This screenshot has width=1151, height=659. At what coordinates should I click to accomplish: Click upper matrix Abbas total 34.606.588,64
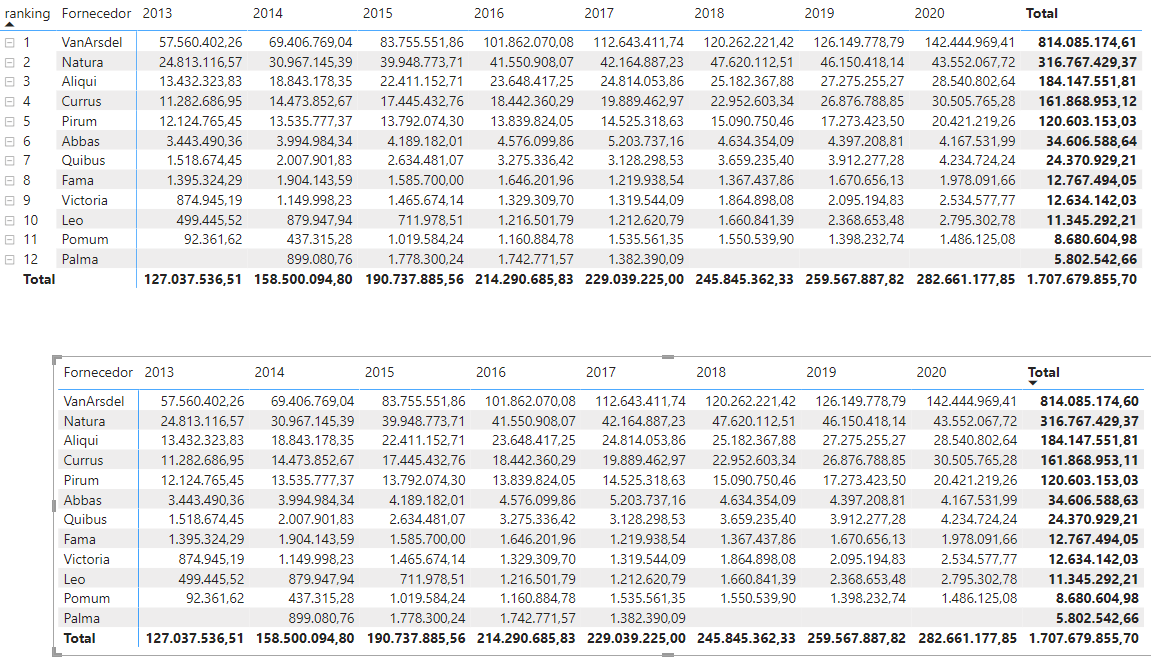pyautogui.click(x=1092, y=141)
